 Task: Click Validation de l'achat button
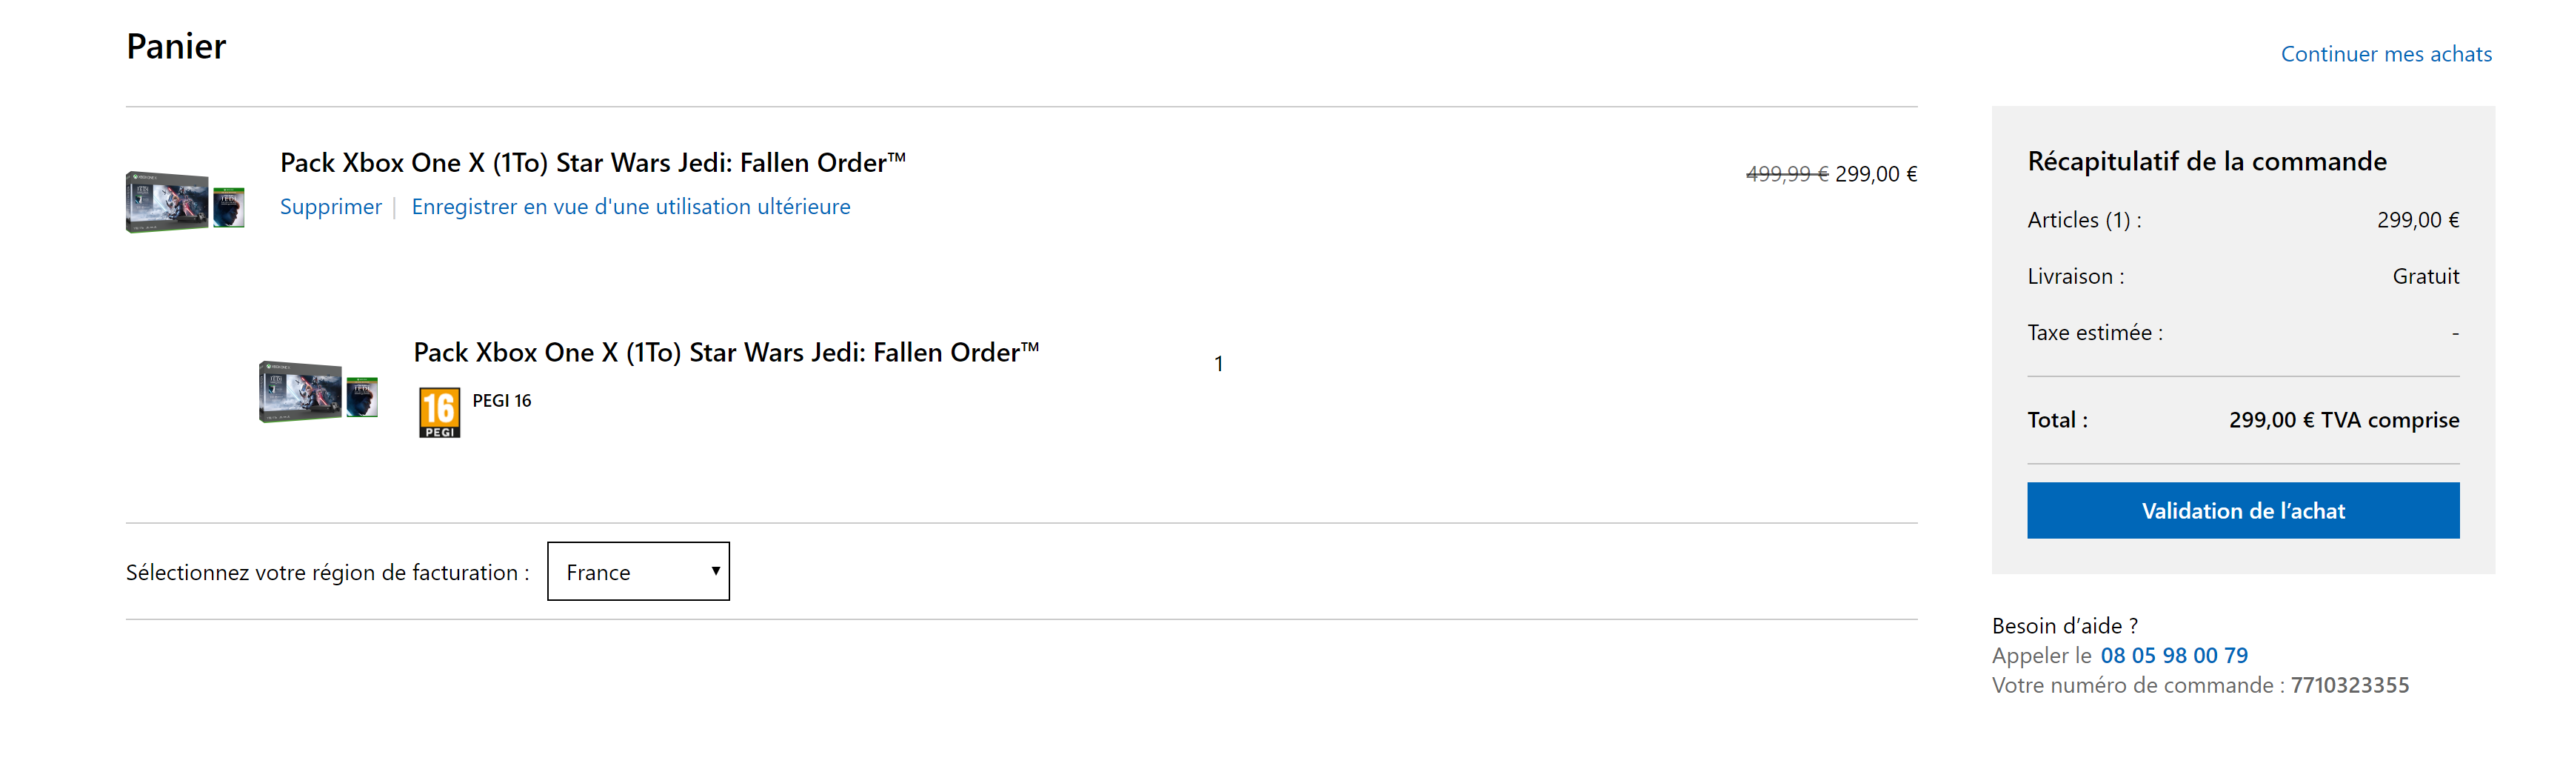(2242, 511)
